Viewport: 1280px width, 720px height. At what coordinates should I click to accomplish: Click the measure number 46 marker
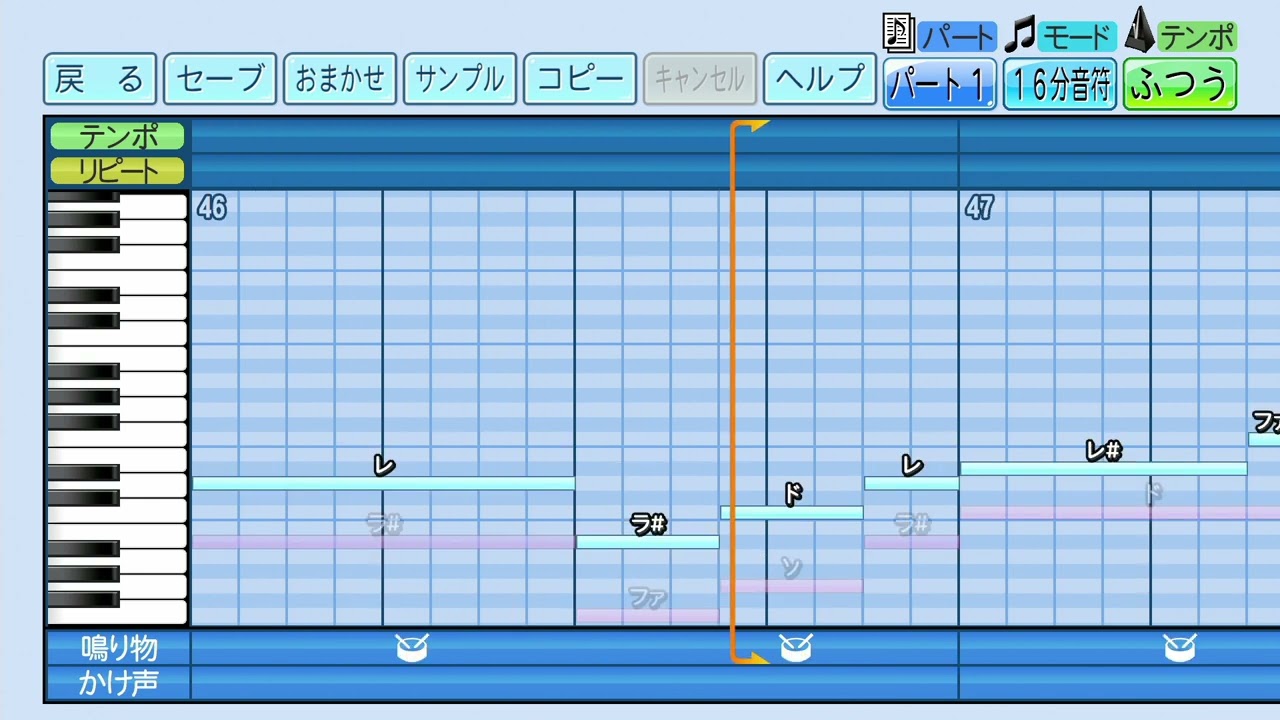[212, 208]
